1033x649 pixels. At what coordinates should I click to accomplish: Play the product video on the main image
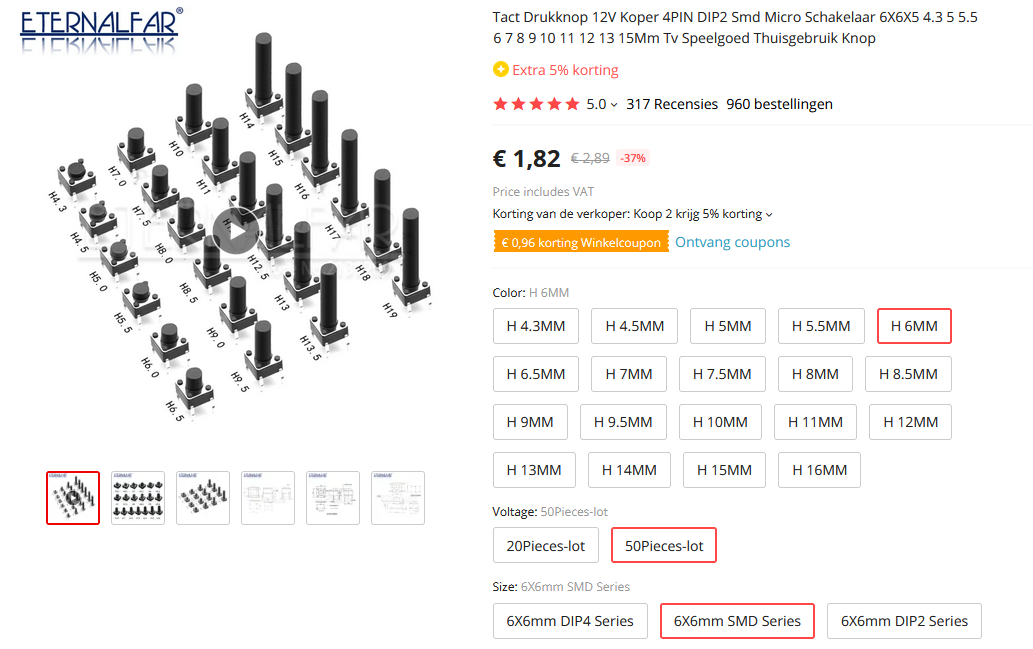pos(235,230)
